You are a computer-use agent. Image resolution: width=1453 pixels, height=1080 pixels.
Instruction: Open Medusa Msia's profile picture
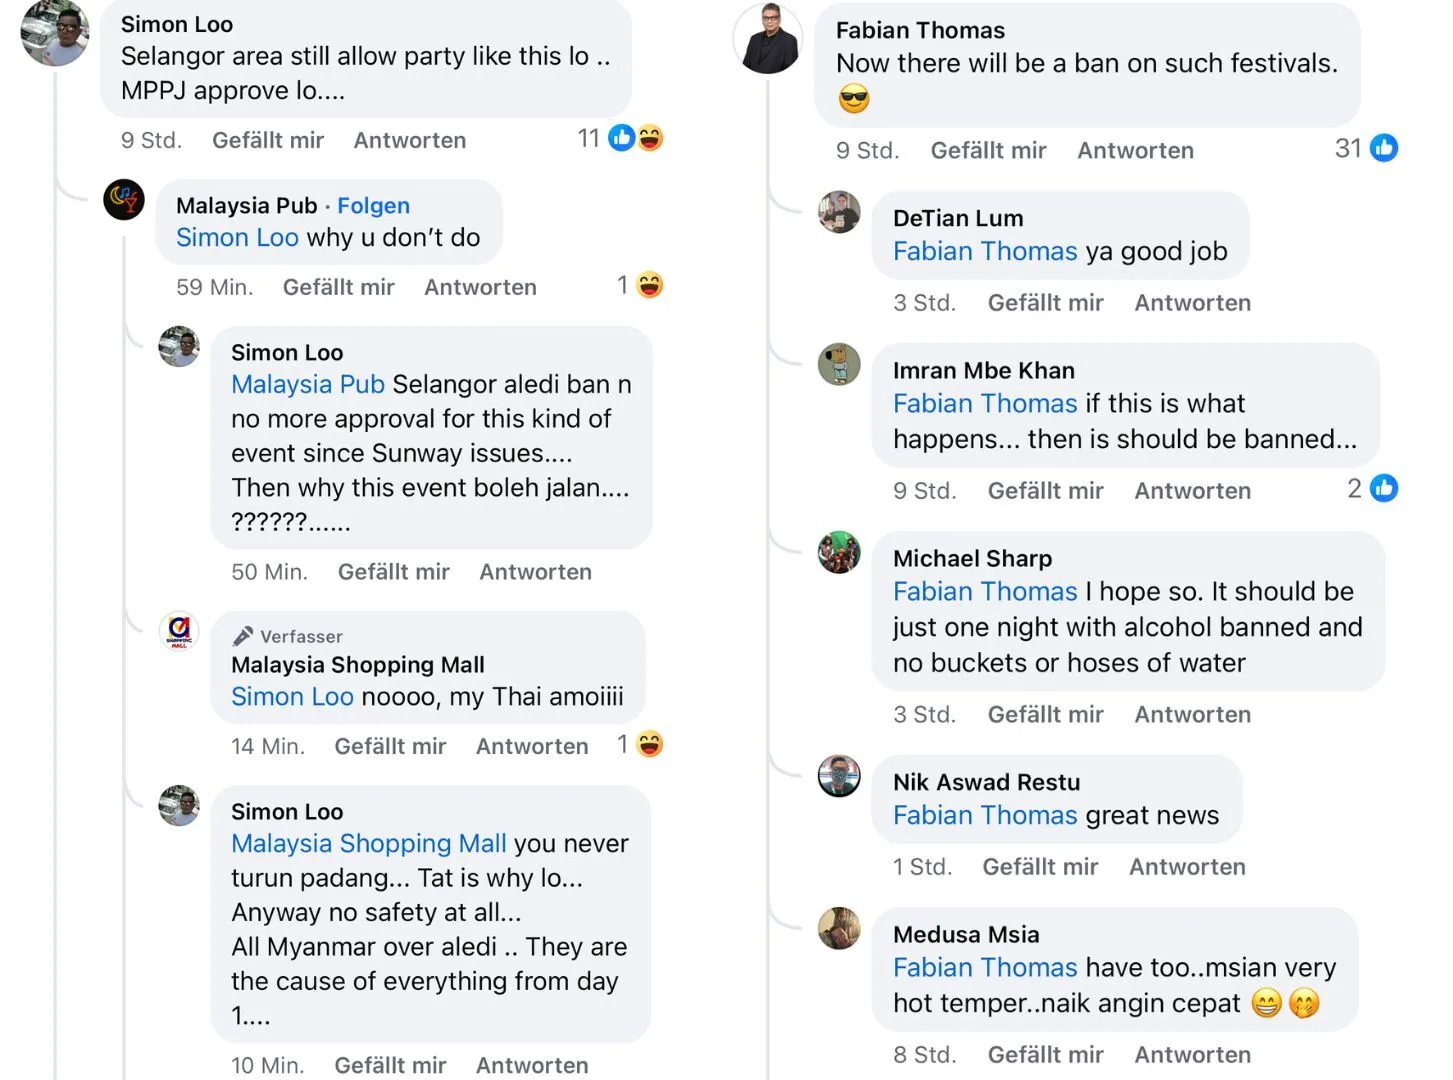[x=839, y=928]
